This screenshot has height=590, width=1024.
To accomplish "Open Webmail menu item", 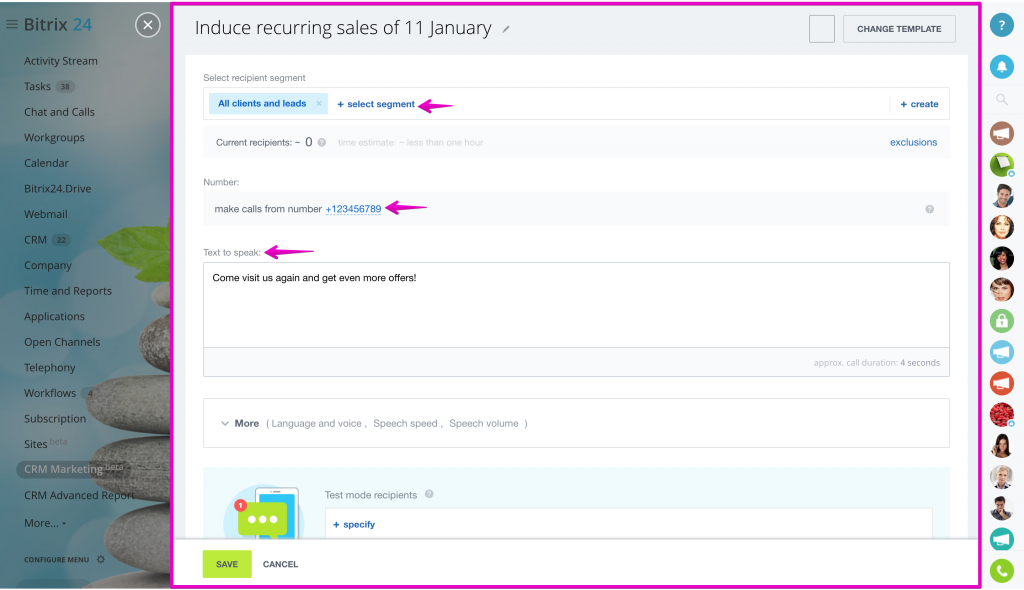I will pos(46,214).
